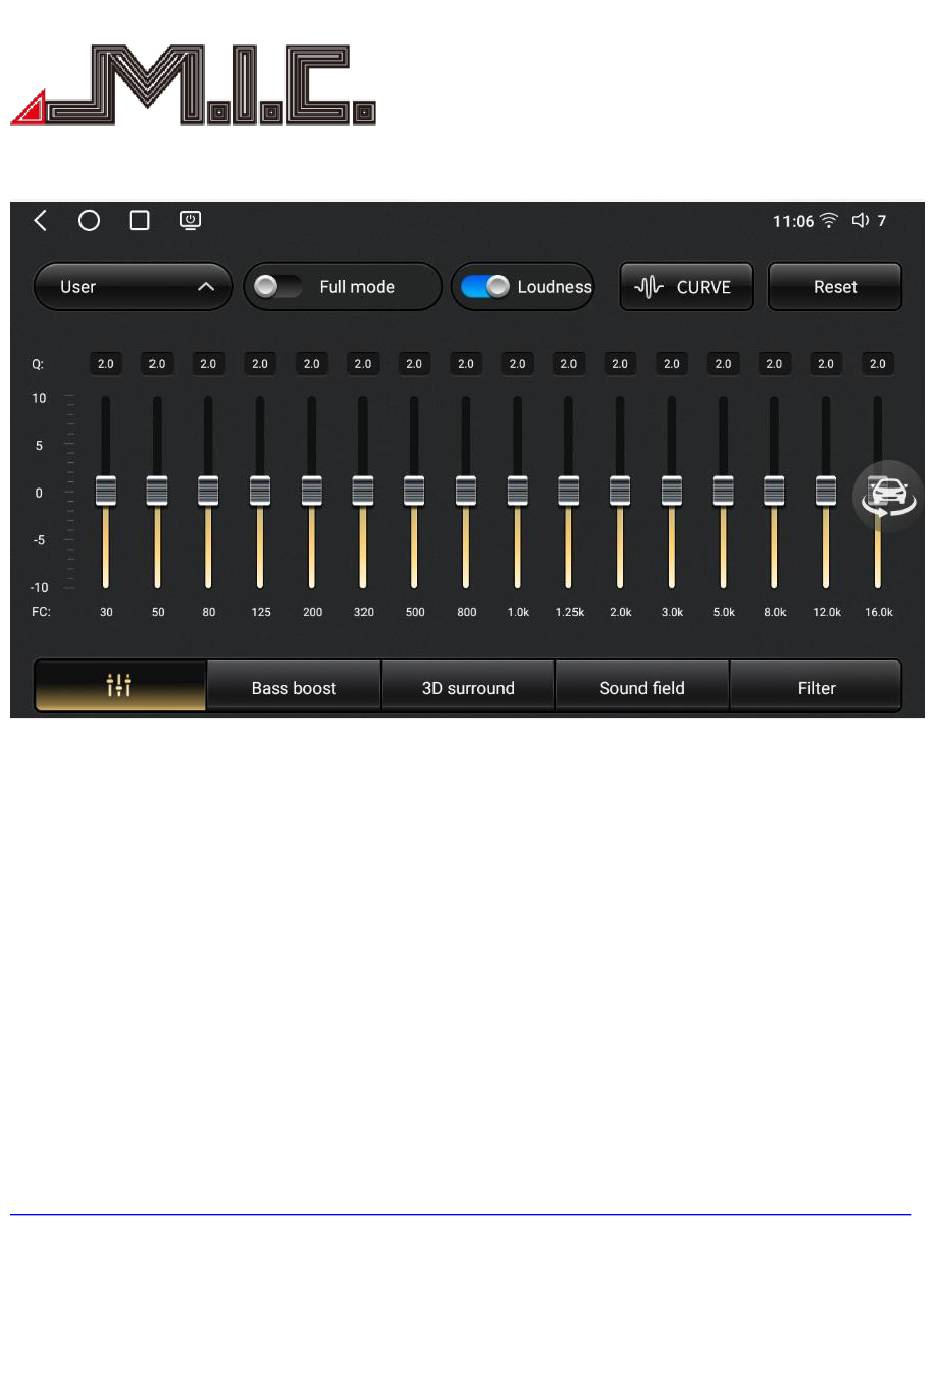Click the 320 Hz band slider knob
This screenshot has width=950, height=1389.
363,491
